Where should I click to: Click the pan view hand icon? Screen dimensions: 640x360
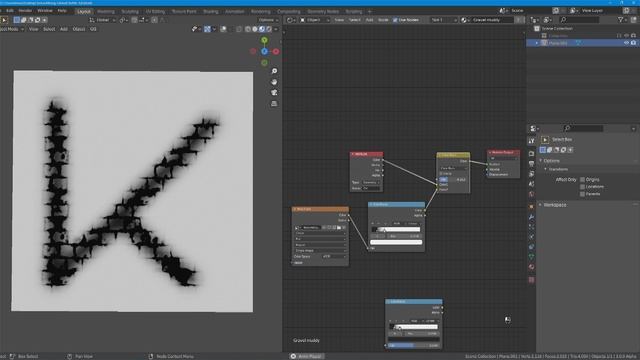274,82
